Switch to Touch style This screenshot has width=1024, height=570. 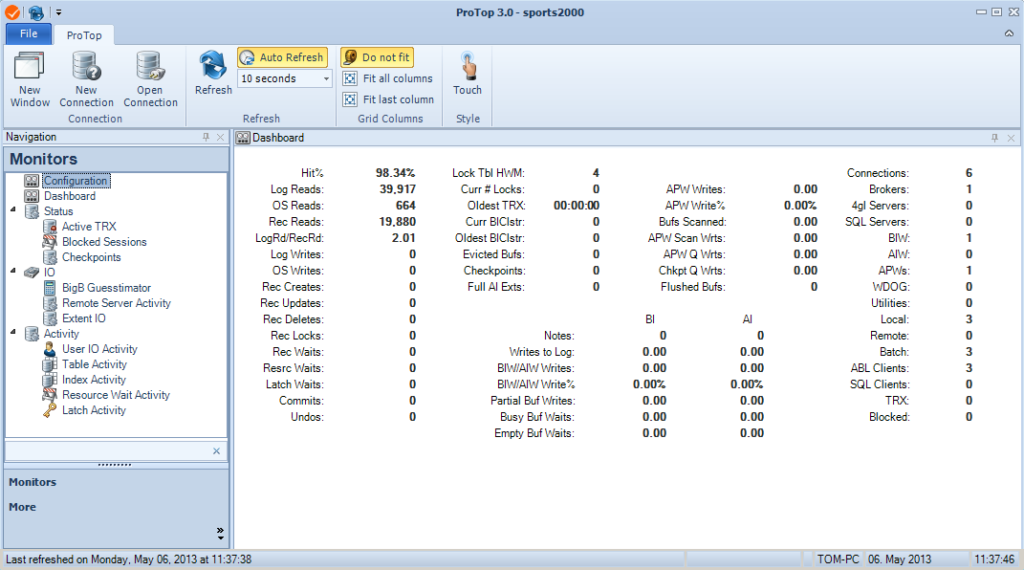point(468,73)
